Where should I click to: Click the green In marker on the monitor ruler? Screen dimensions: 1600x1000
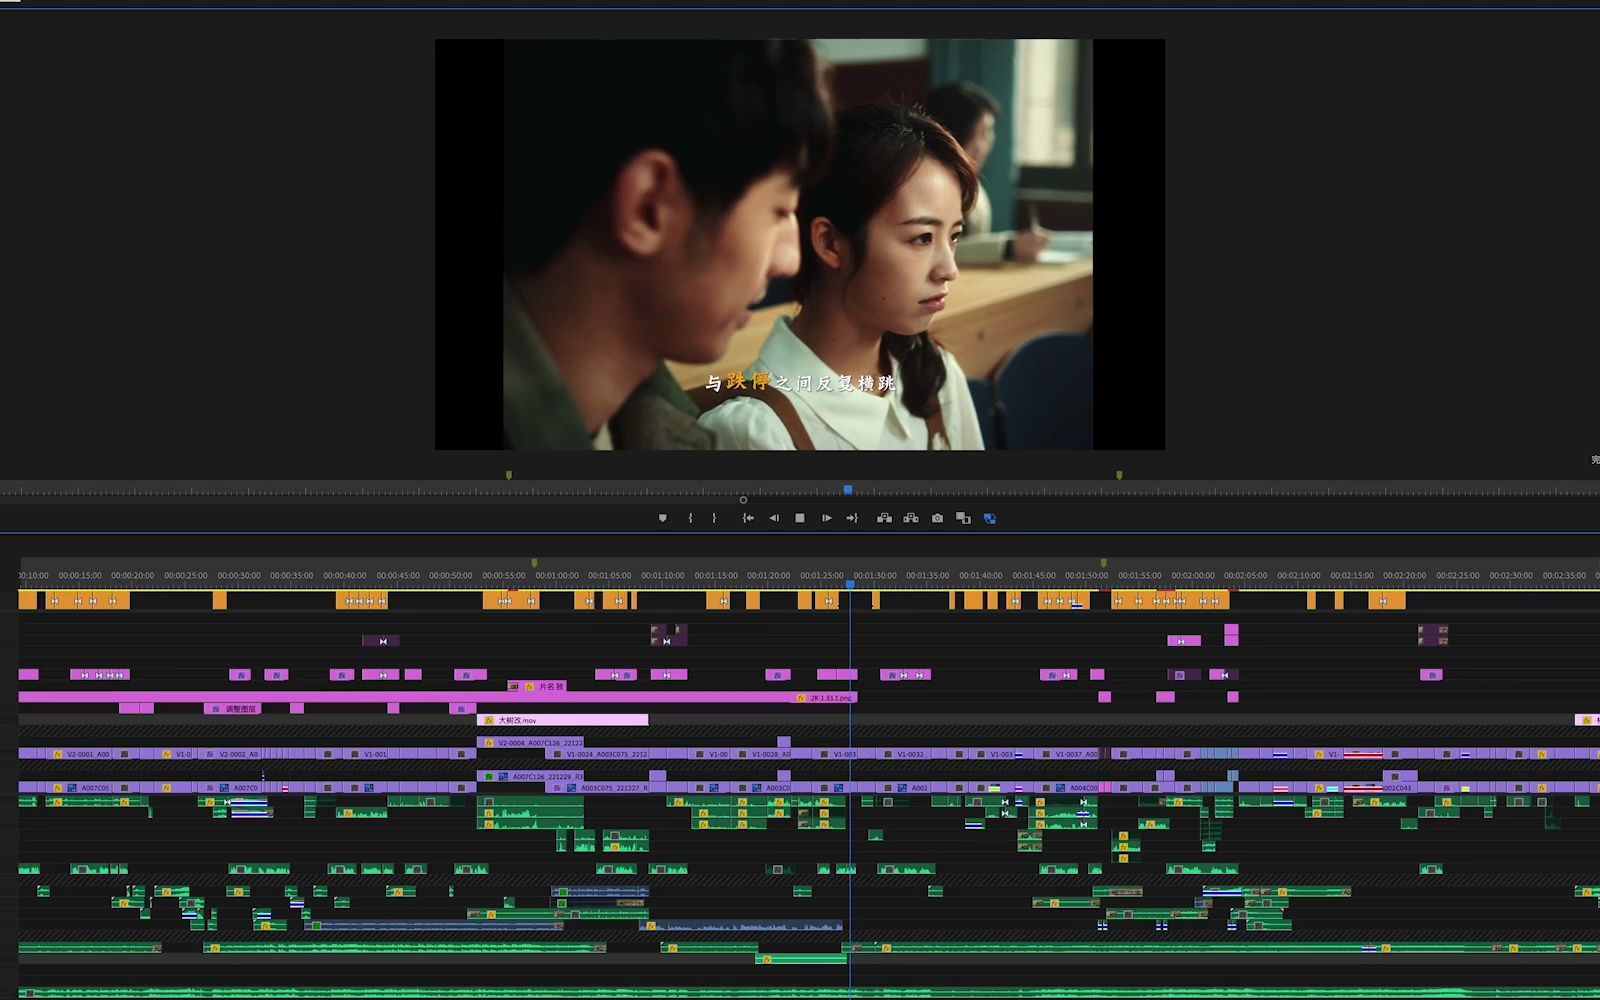(509, 475)
